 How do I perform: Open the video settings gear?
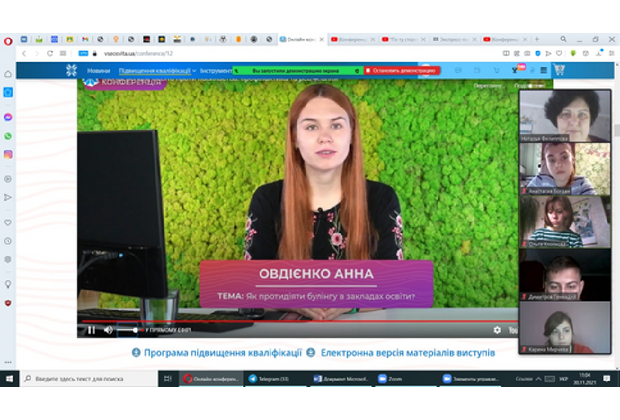pos(497,330)
